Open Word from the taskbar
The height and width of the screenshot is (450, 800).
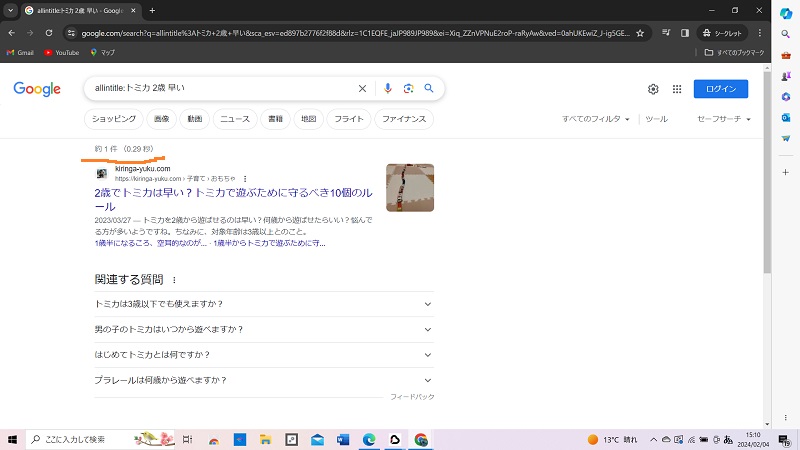point(343,439)
